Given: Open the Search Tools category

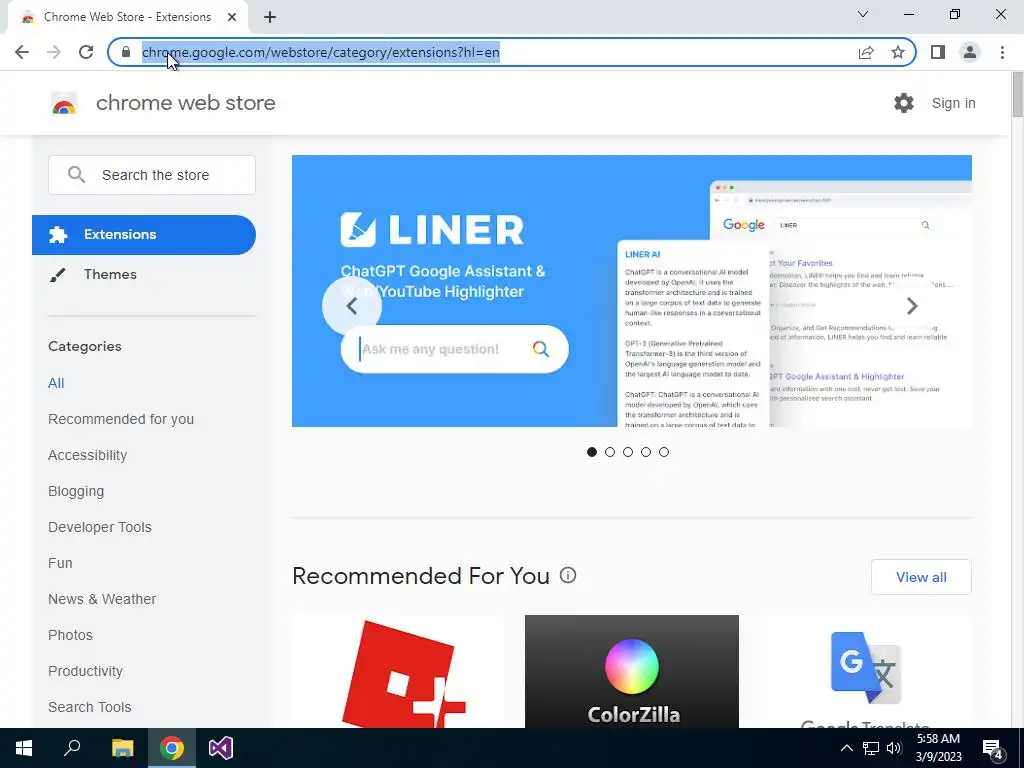Looking at the screenshot, I should tap(89, 707).
